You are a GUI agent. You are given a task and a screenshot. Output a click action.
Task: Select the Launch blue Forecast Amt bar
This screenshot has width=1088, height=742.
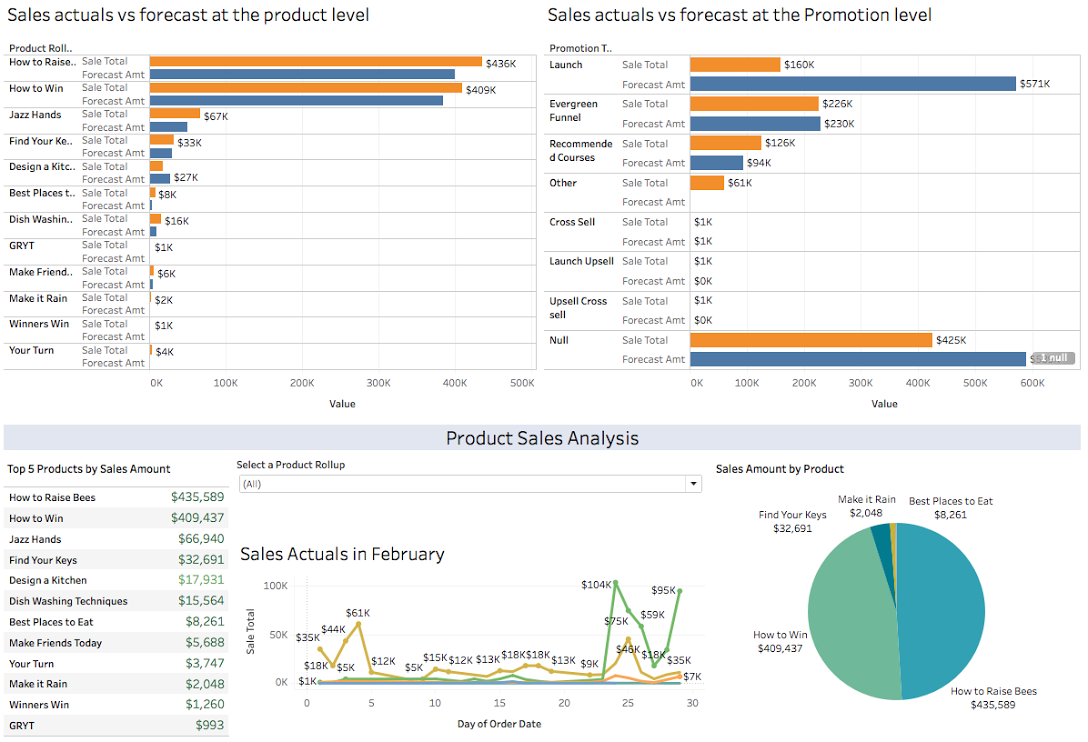coord(852,84)
